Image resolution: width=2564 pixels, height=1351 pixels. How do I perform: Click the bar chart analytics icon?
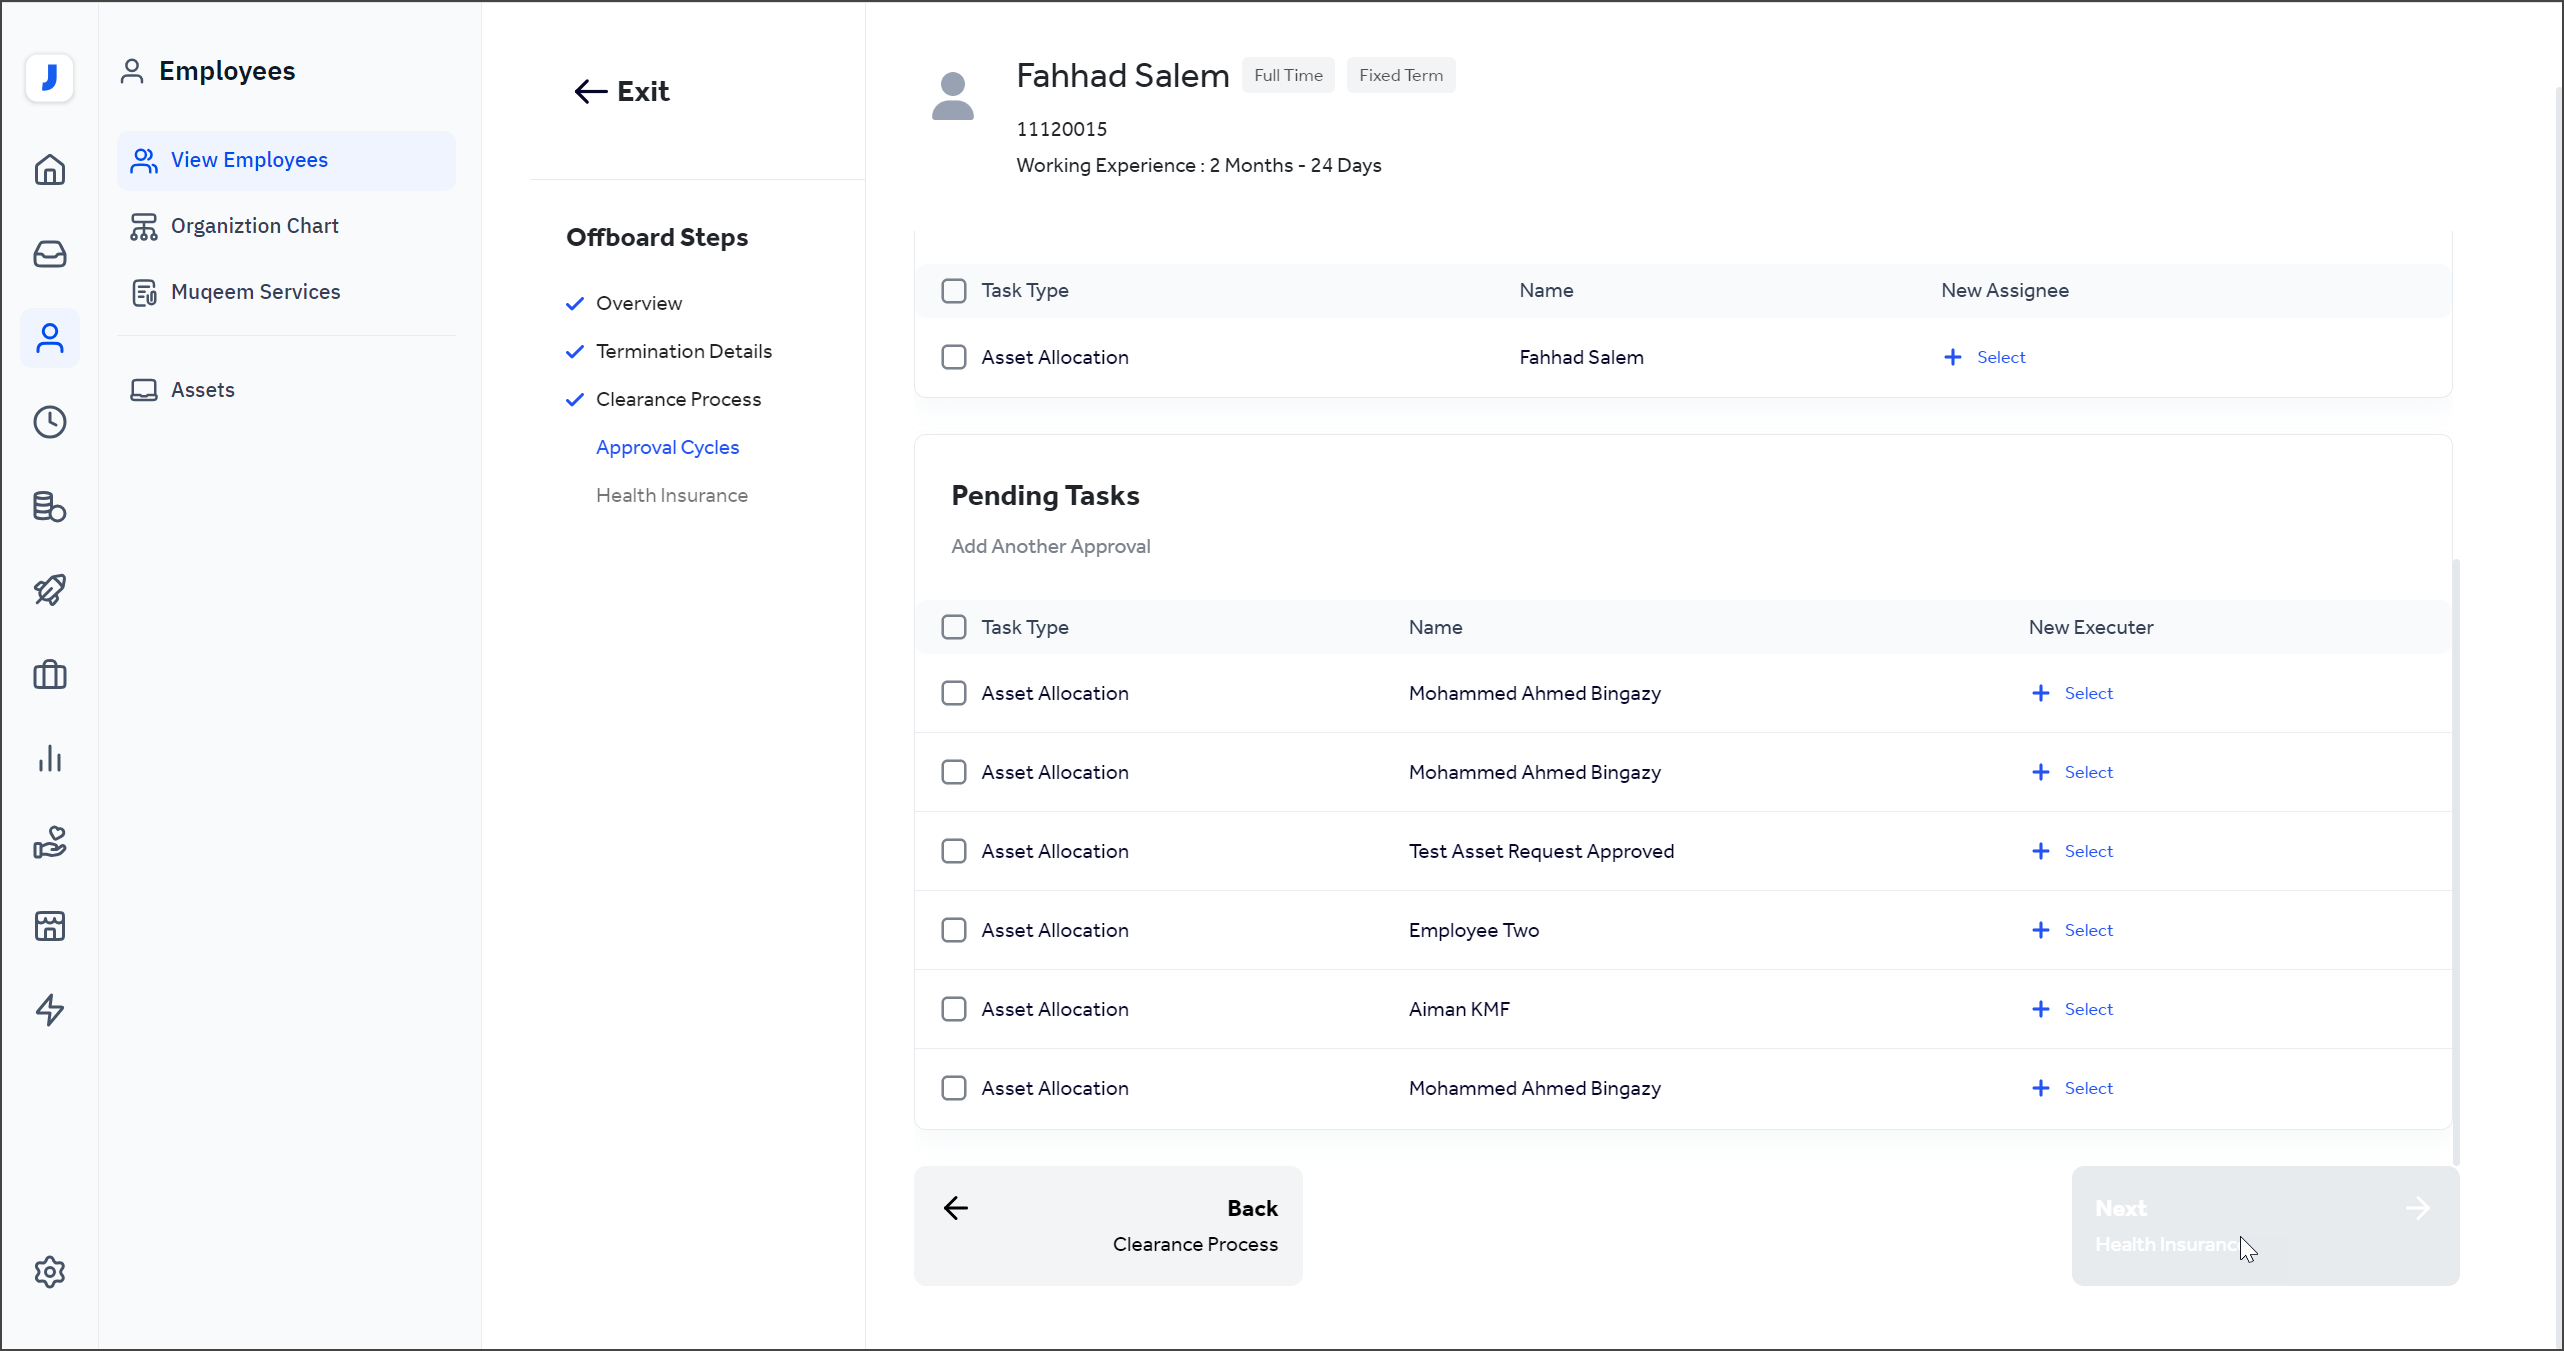click(x=50, y=758)
